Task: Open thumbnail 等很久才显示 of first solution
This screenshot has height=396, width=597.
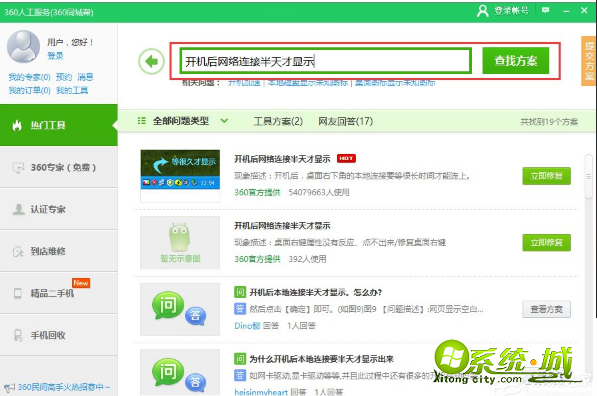Action: 180,176
